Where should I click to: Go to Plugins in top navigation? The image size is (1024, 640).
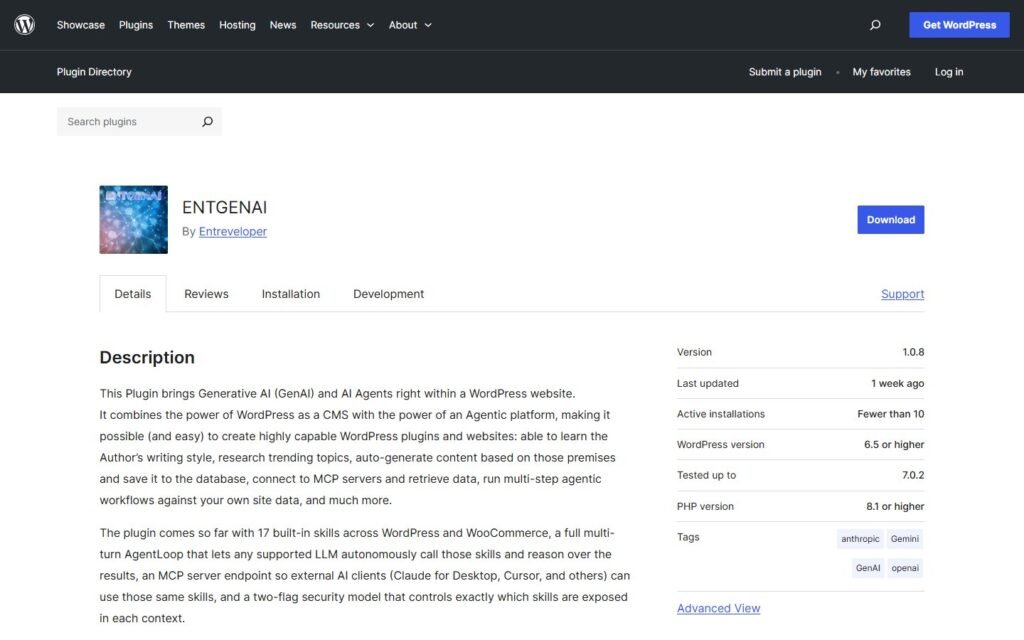(136, 25)
